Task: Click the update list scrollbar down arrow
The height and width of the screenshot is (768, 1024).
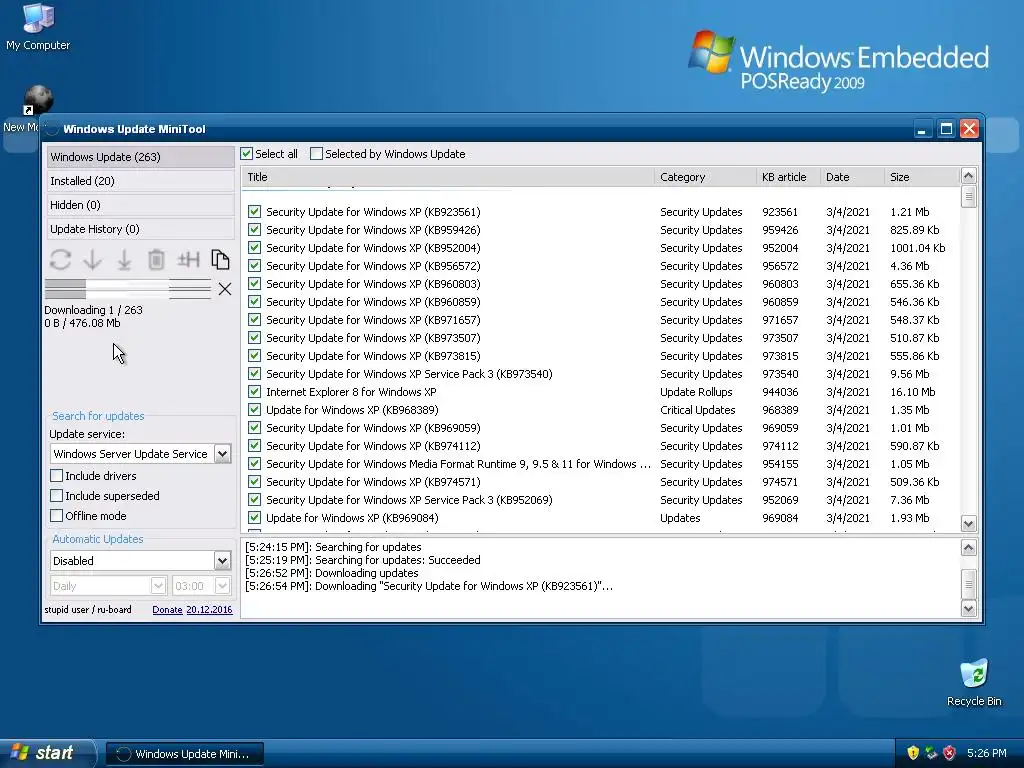Action: pos(968,524)
